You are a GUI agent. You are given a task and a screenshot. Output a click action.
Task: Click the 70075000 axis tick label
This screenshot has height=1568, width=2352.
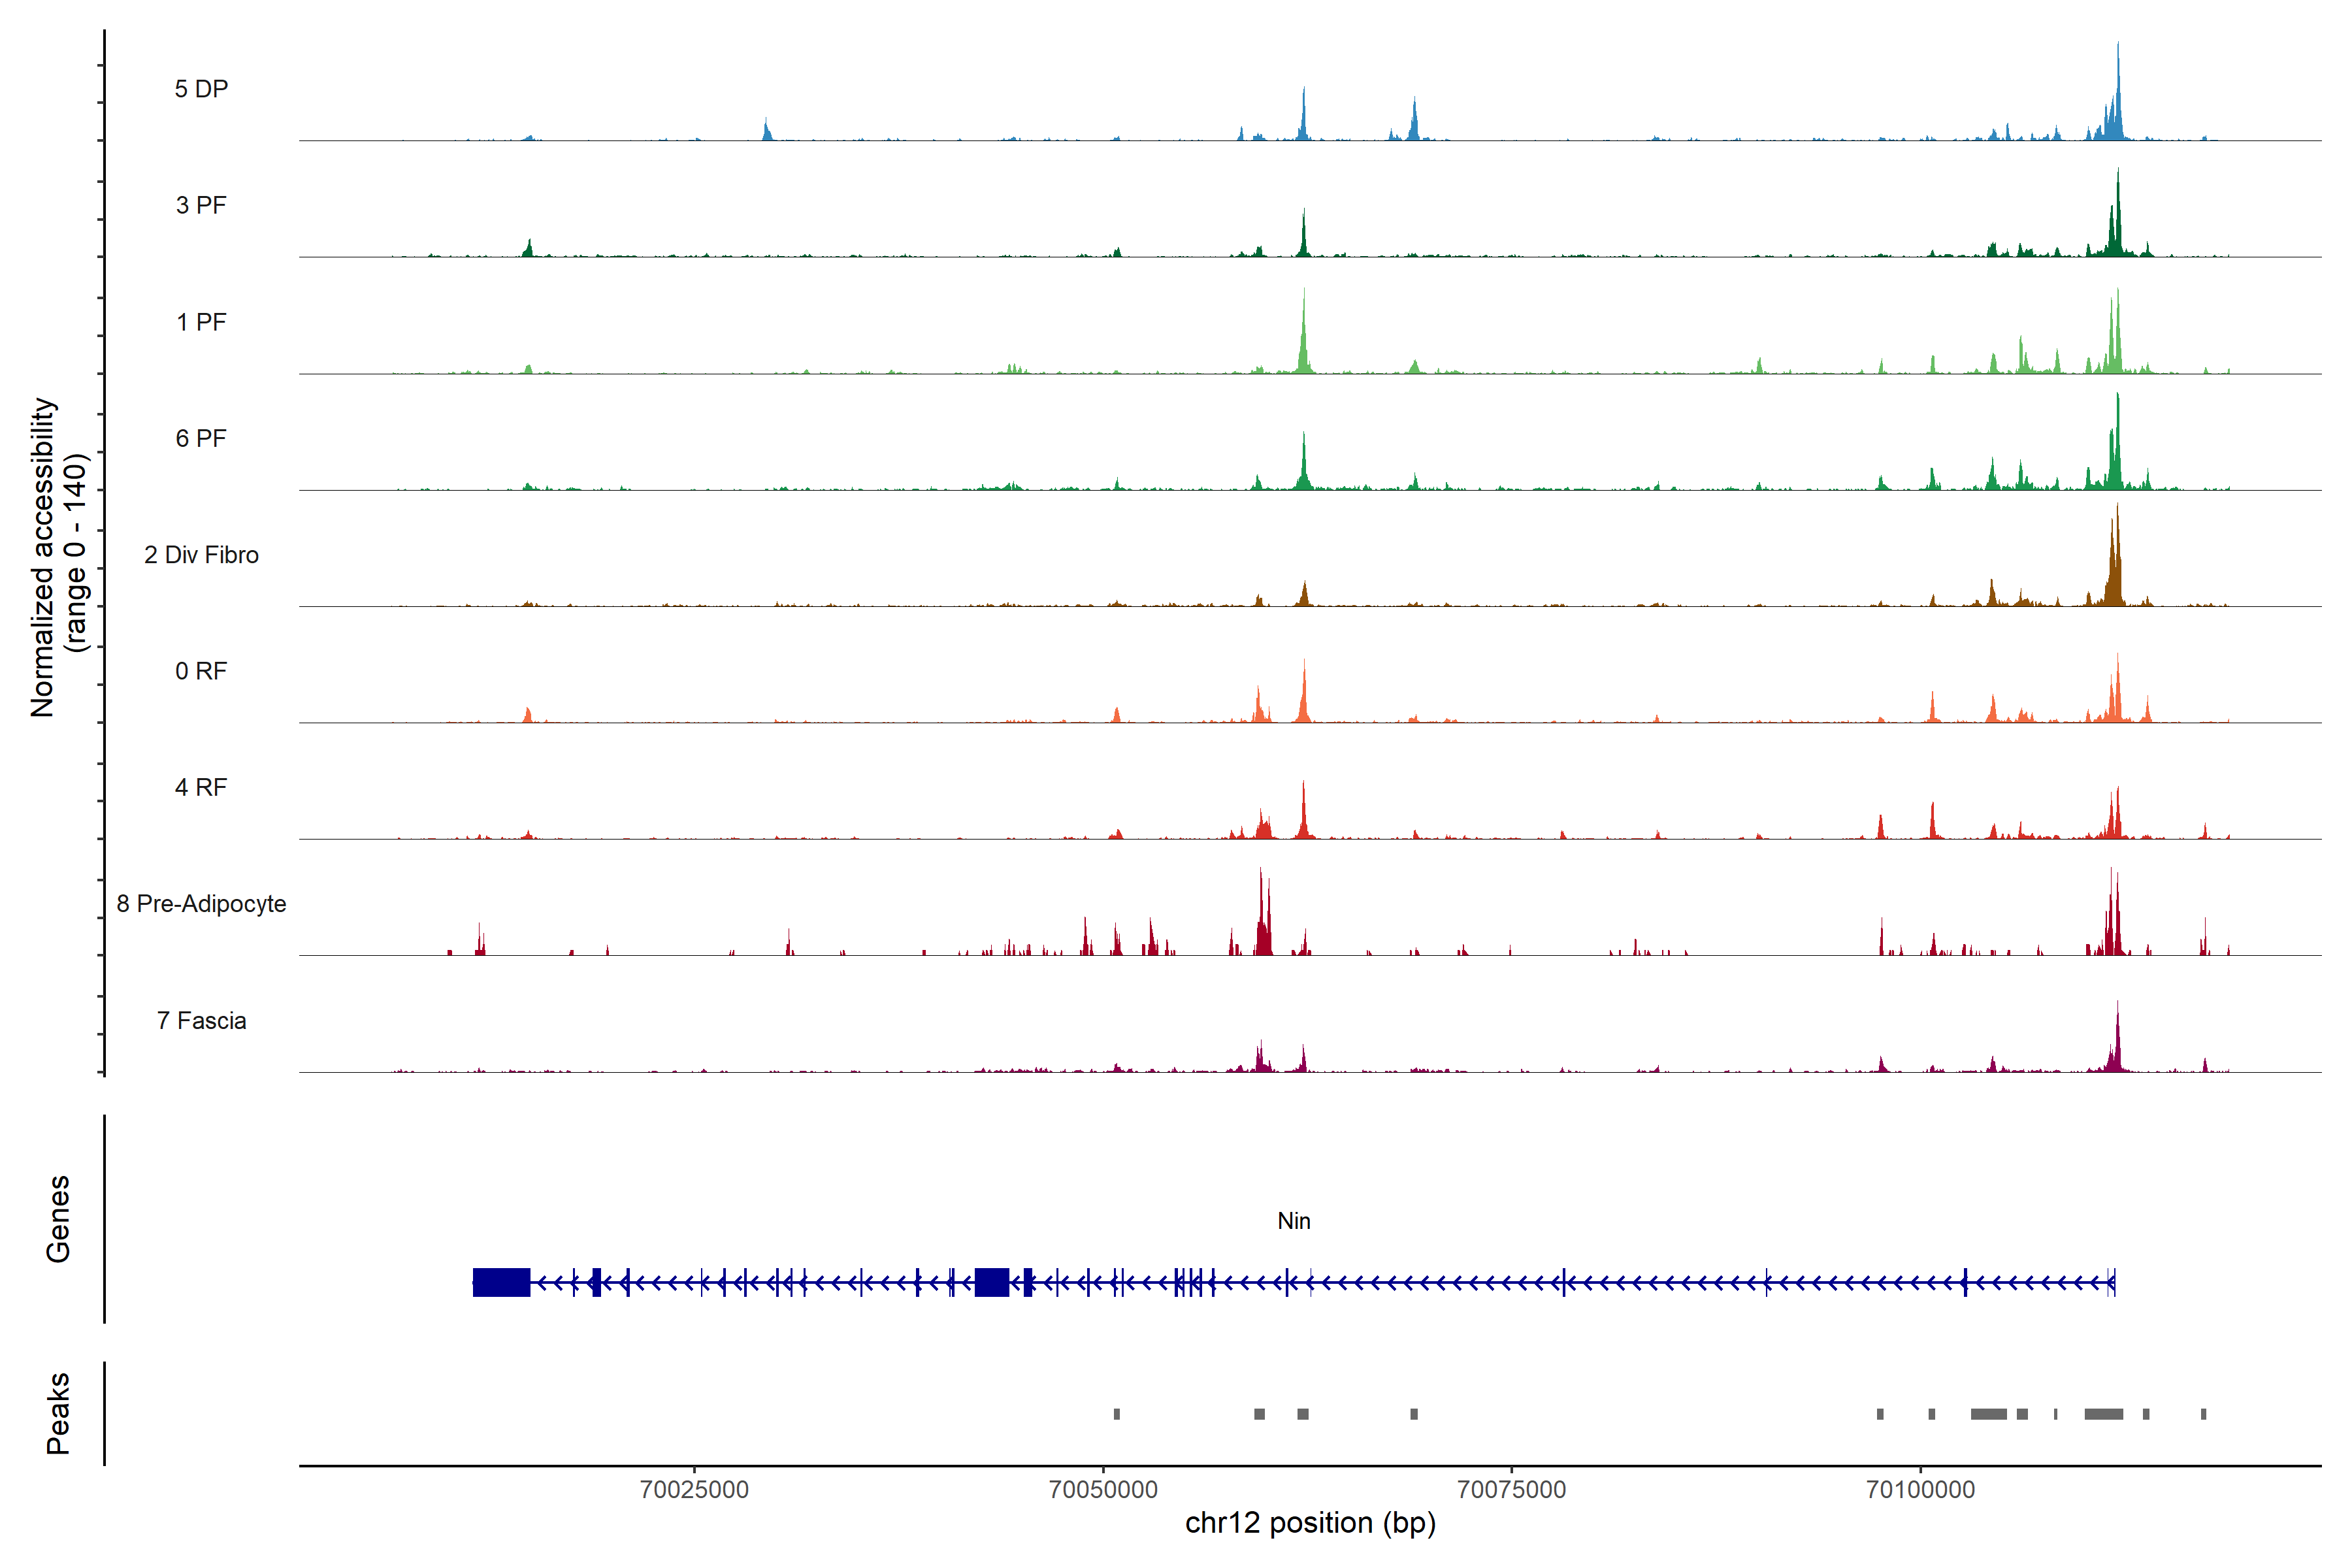tap(1511, 1489)
